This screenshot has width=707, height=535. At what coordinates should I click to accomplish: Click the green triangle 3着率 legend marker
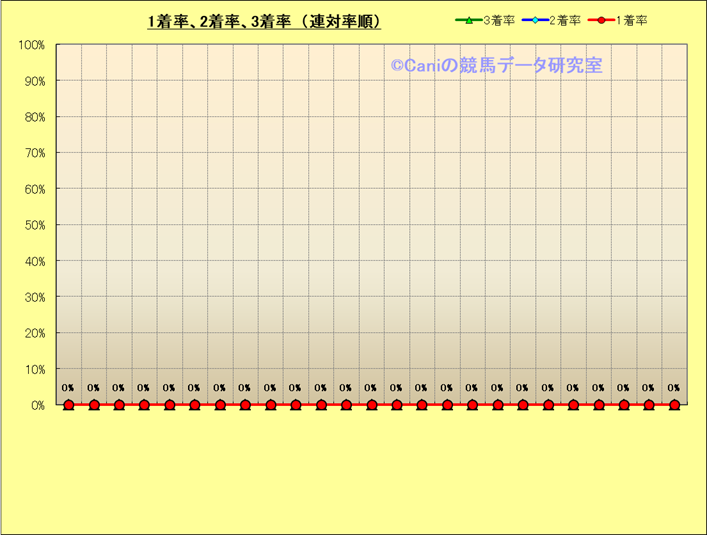click(467, 20)
